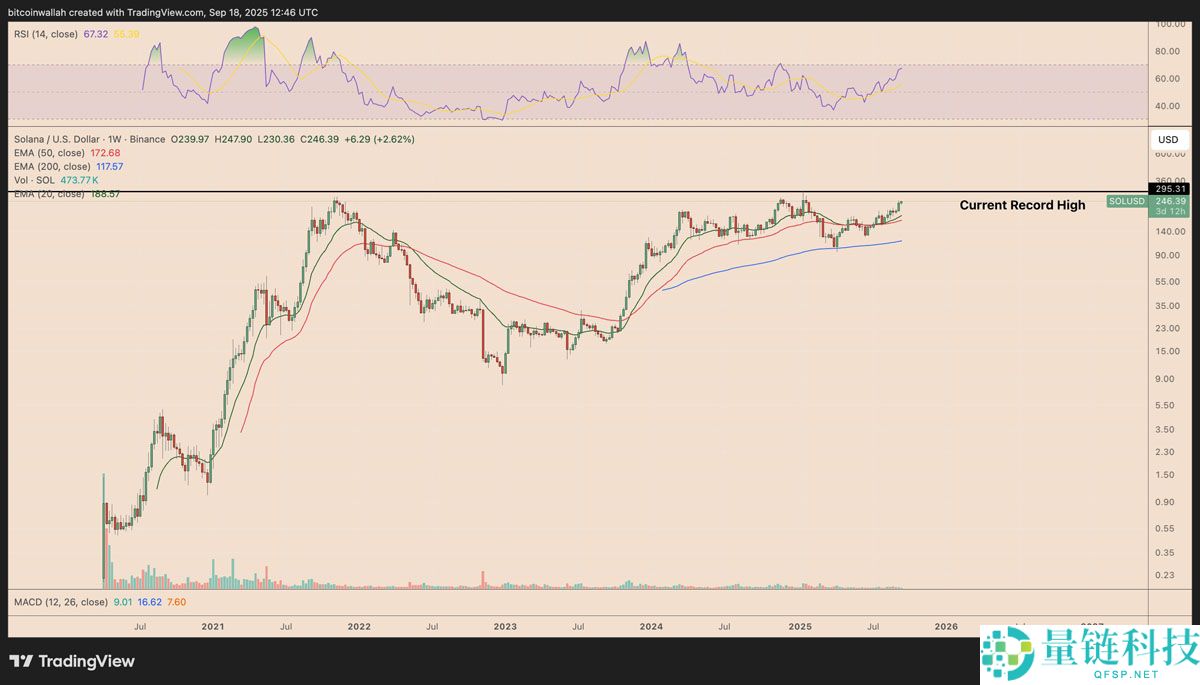The height and width of the screenshot is (685, 1200).
Task: Click the black 295.31 price label
Action: point(1169,189)
